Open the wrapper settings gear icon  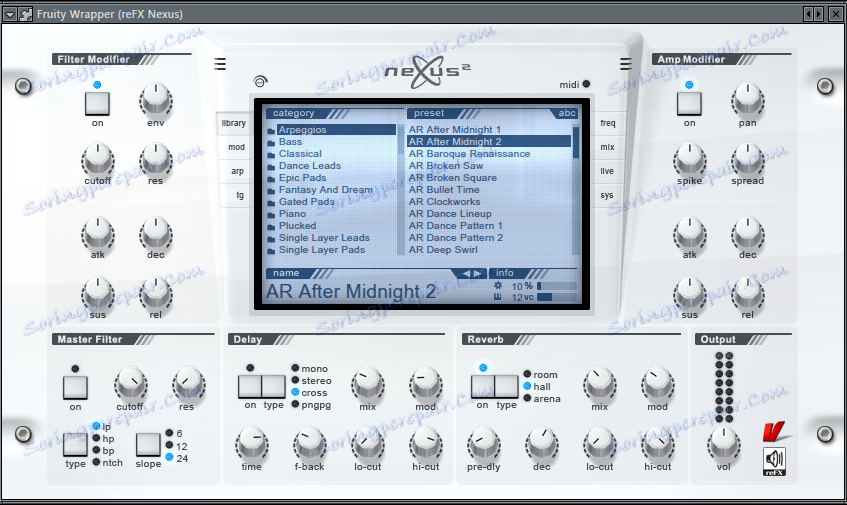[x=25, y=14]
